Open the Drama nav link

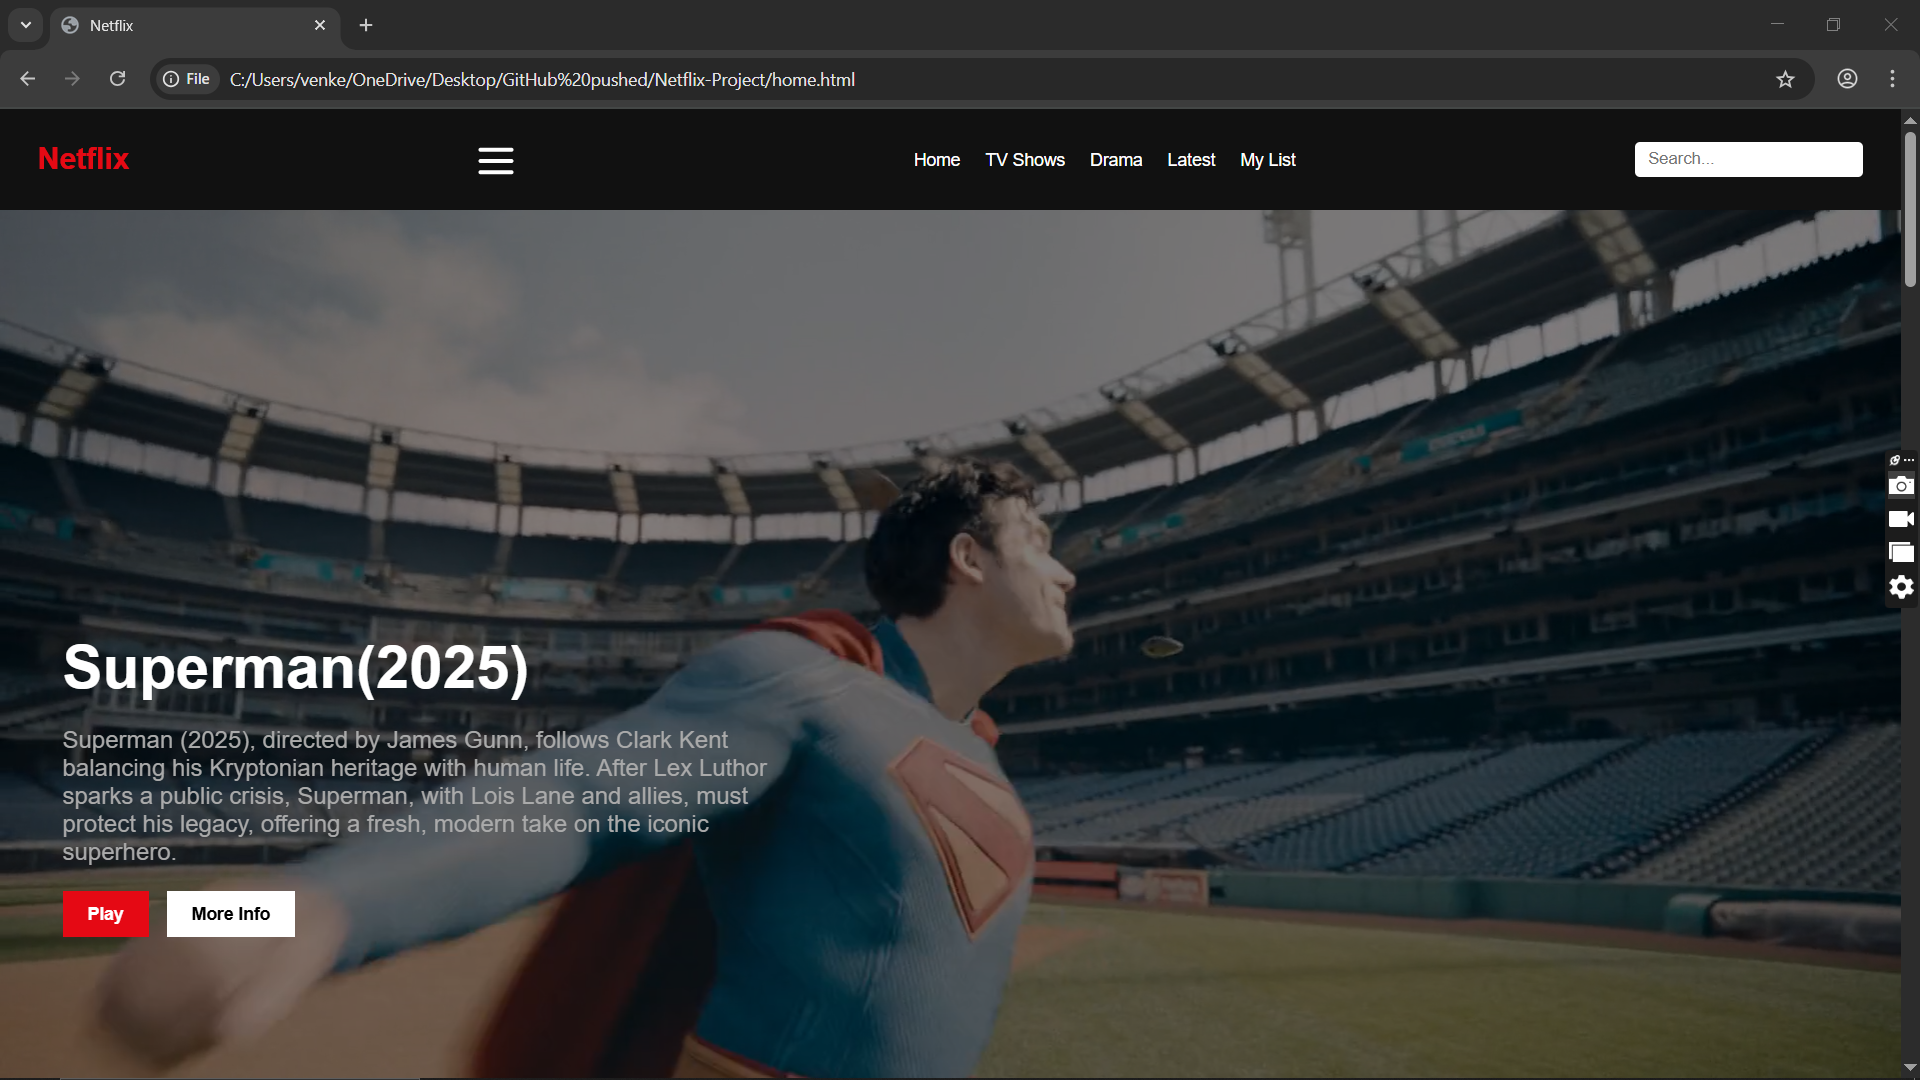[x=1115, y=160]
